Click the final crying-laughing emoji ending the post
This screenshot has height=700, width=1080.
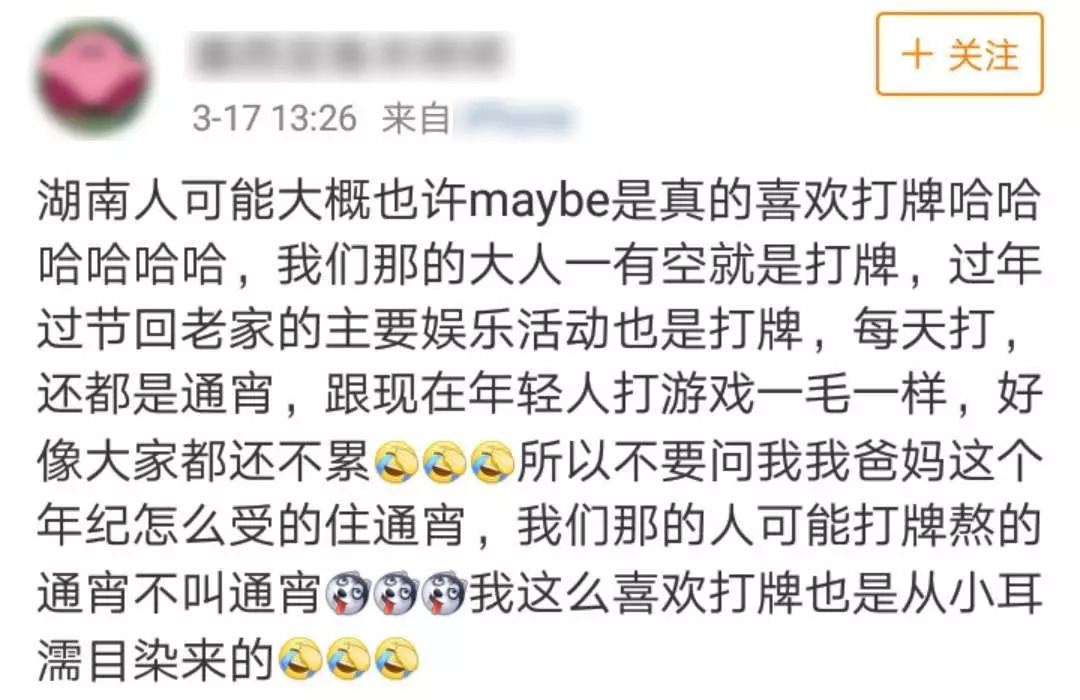point(397,659)
